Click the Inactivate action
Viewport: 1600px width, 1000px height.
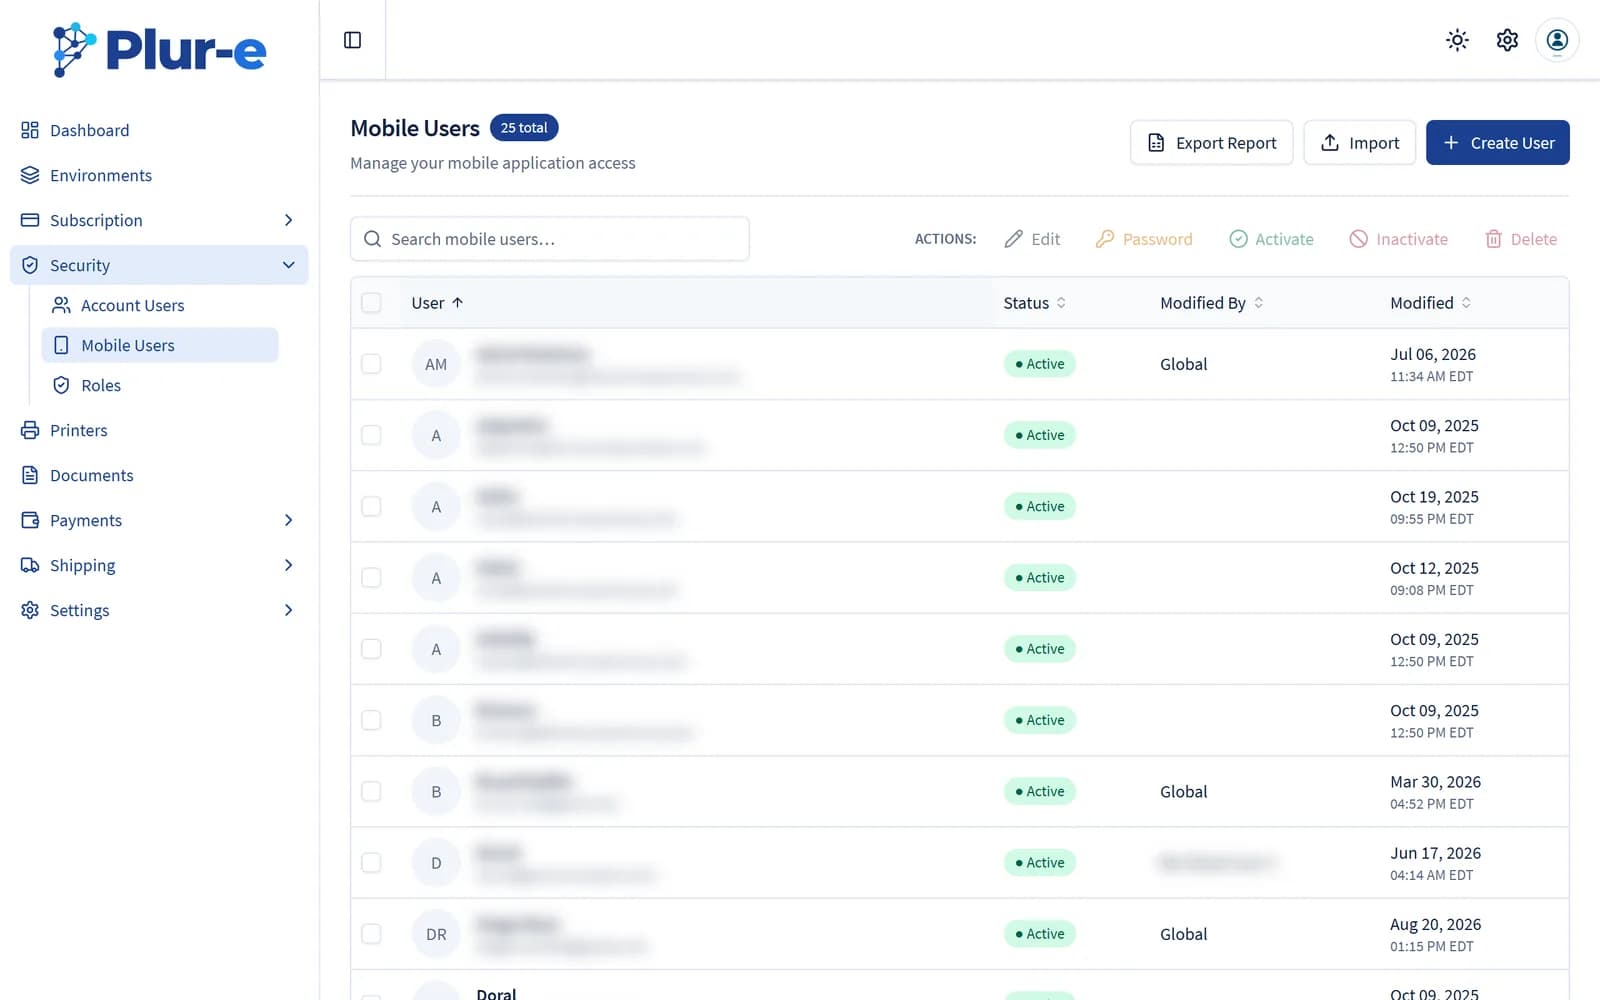(x=1398, y=239)
